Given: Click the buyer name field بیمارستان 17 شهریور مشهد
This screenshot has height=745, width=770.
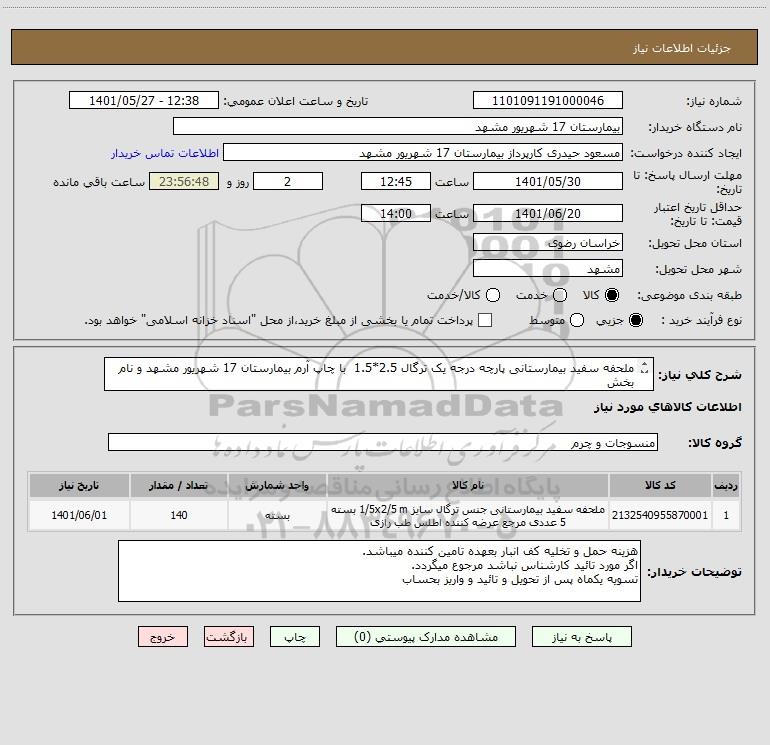Looking at the screenshot, I should 398,127.
